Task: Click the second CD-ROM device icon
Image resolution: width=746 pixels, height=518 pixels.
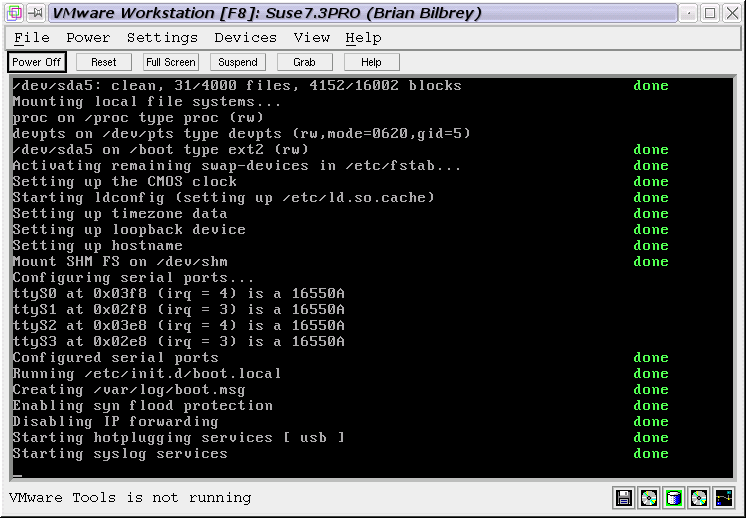Action: click(x=699, y=498)
